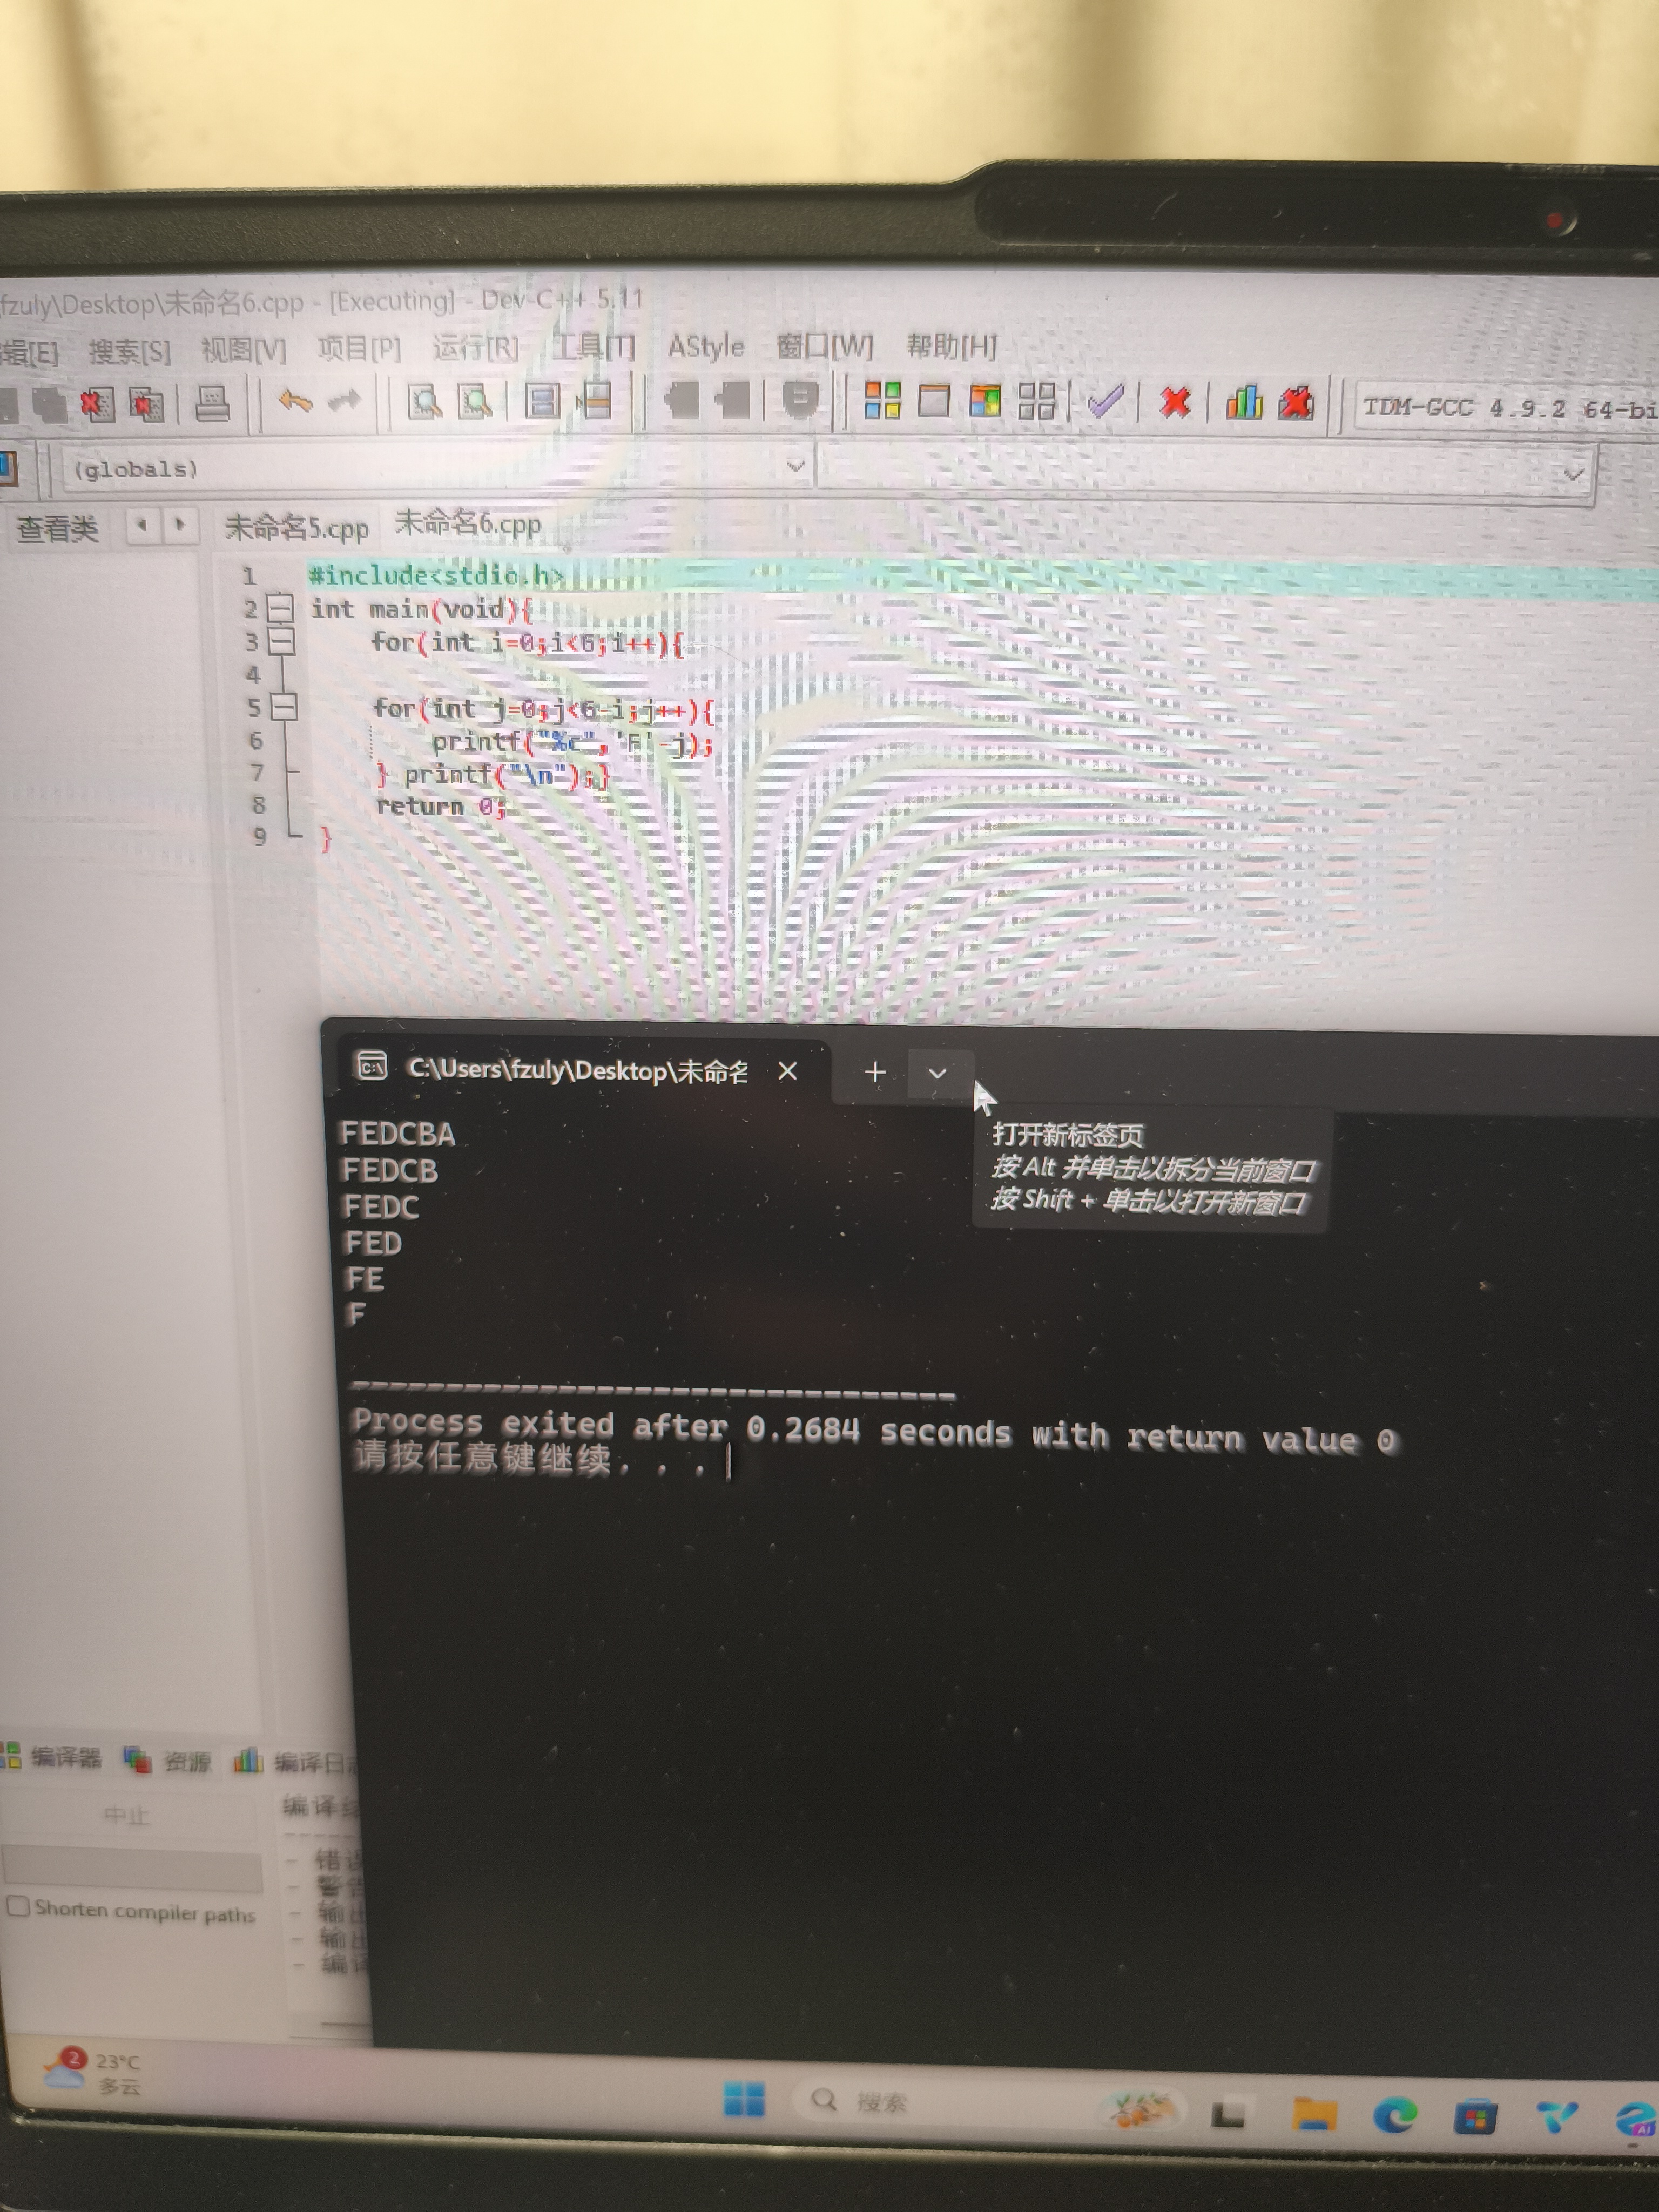Click the Windows Start button
The image size is (1659, 2212).
743,2099
